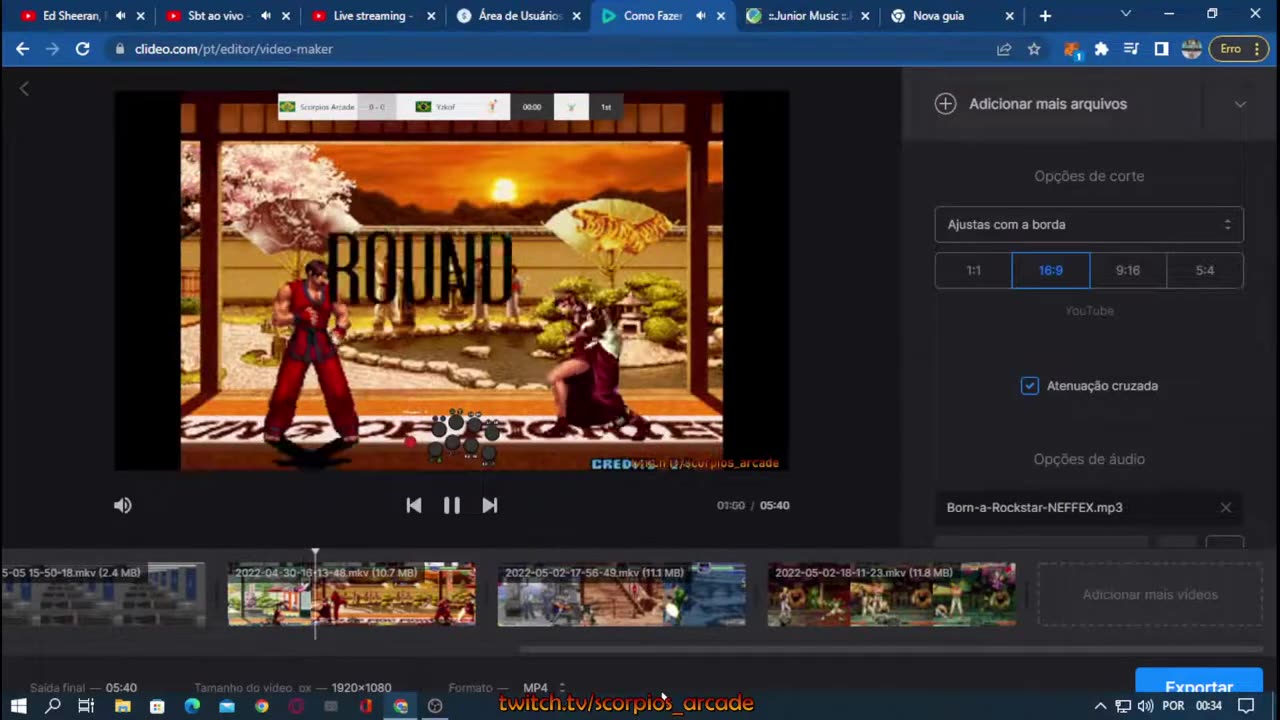
Task: Select the 2022-05-02-17-56-49.mkv clip
Action: pos(621,594)
